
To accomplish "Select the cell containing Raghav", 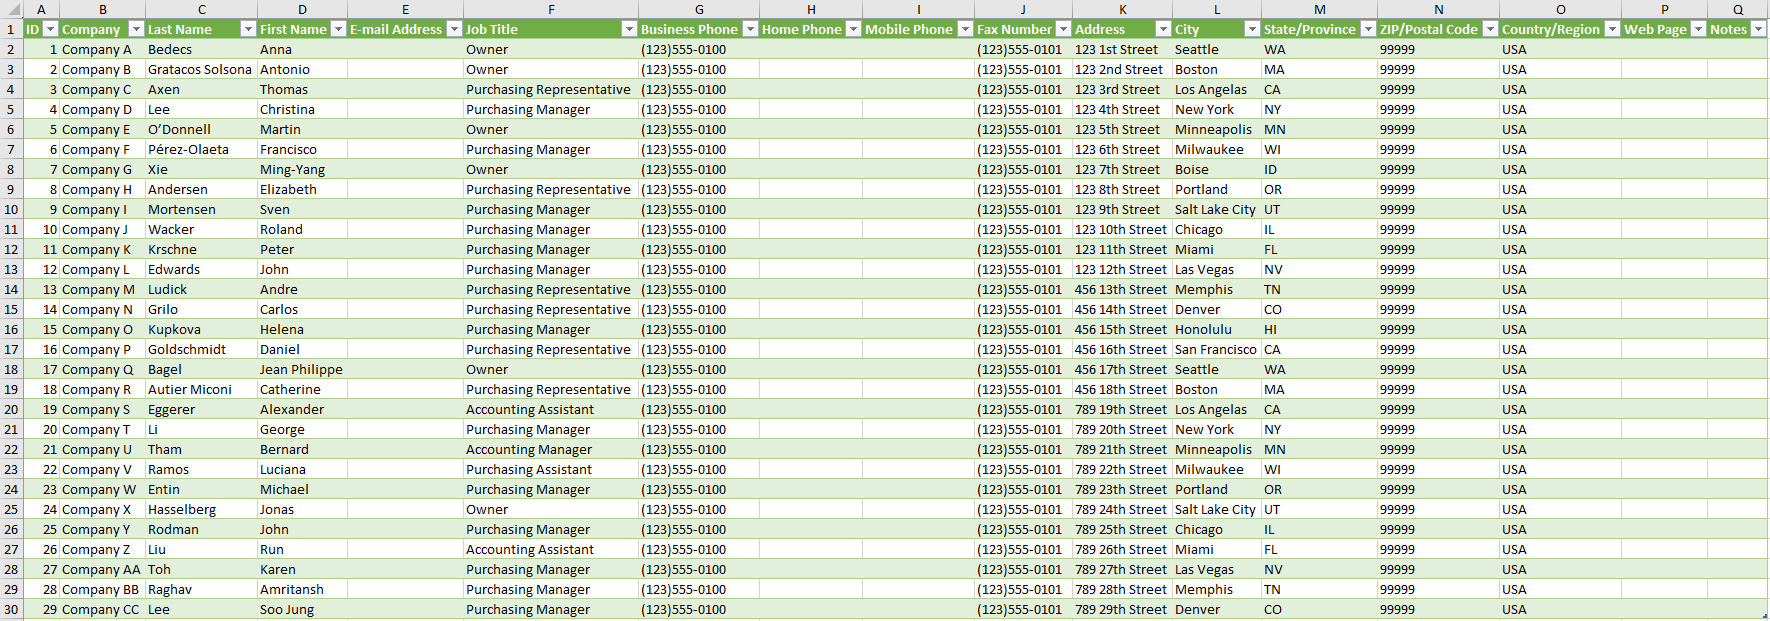I will point(202,589).
